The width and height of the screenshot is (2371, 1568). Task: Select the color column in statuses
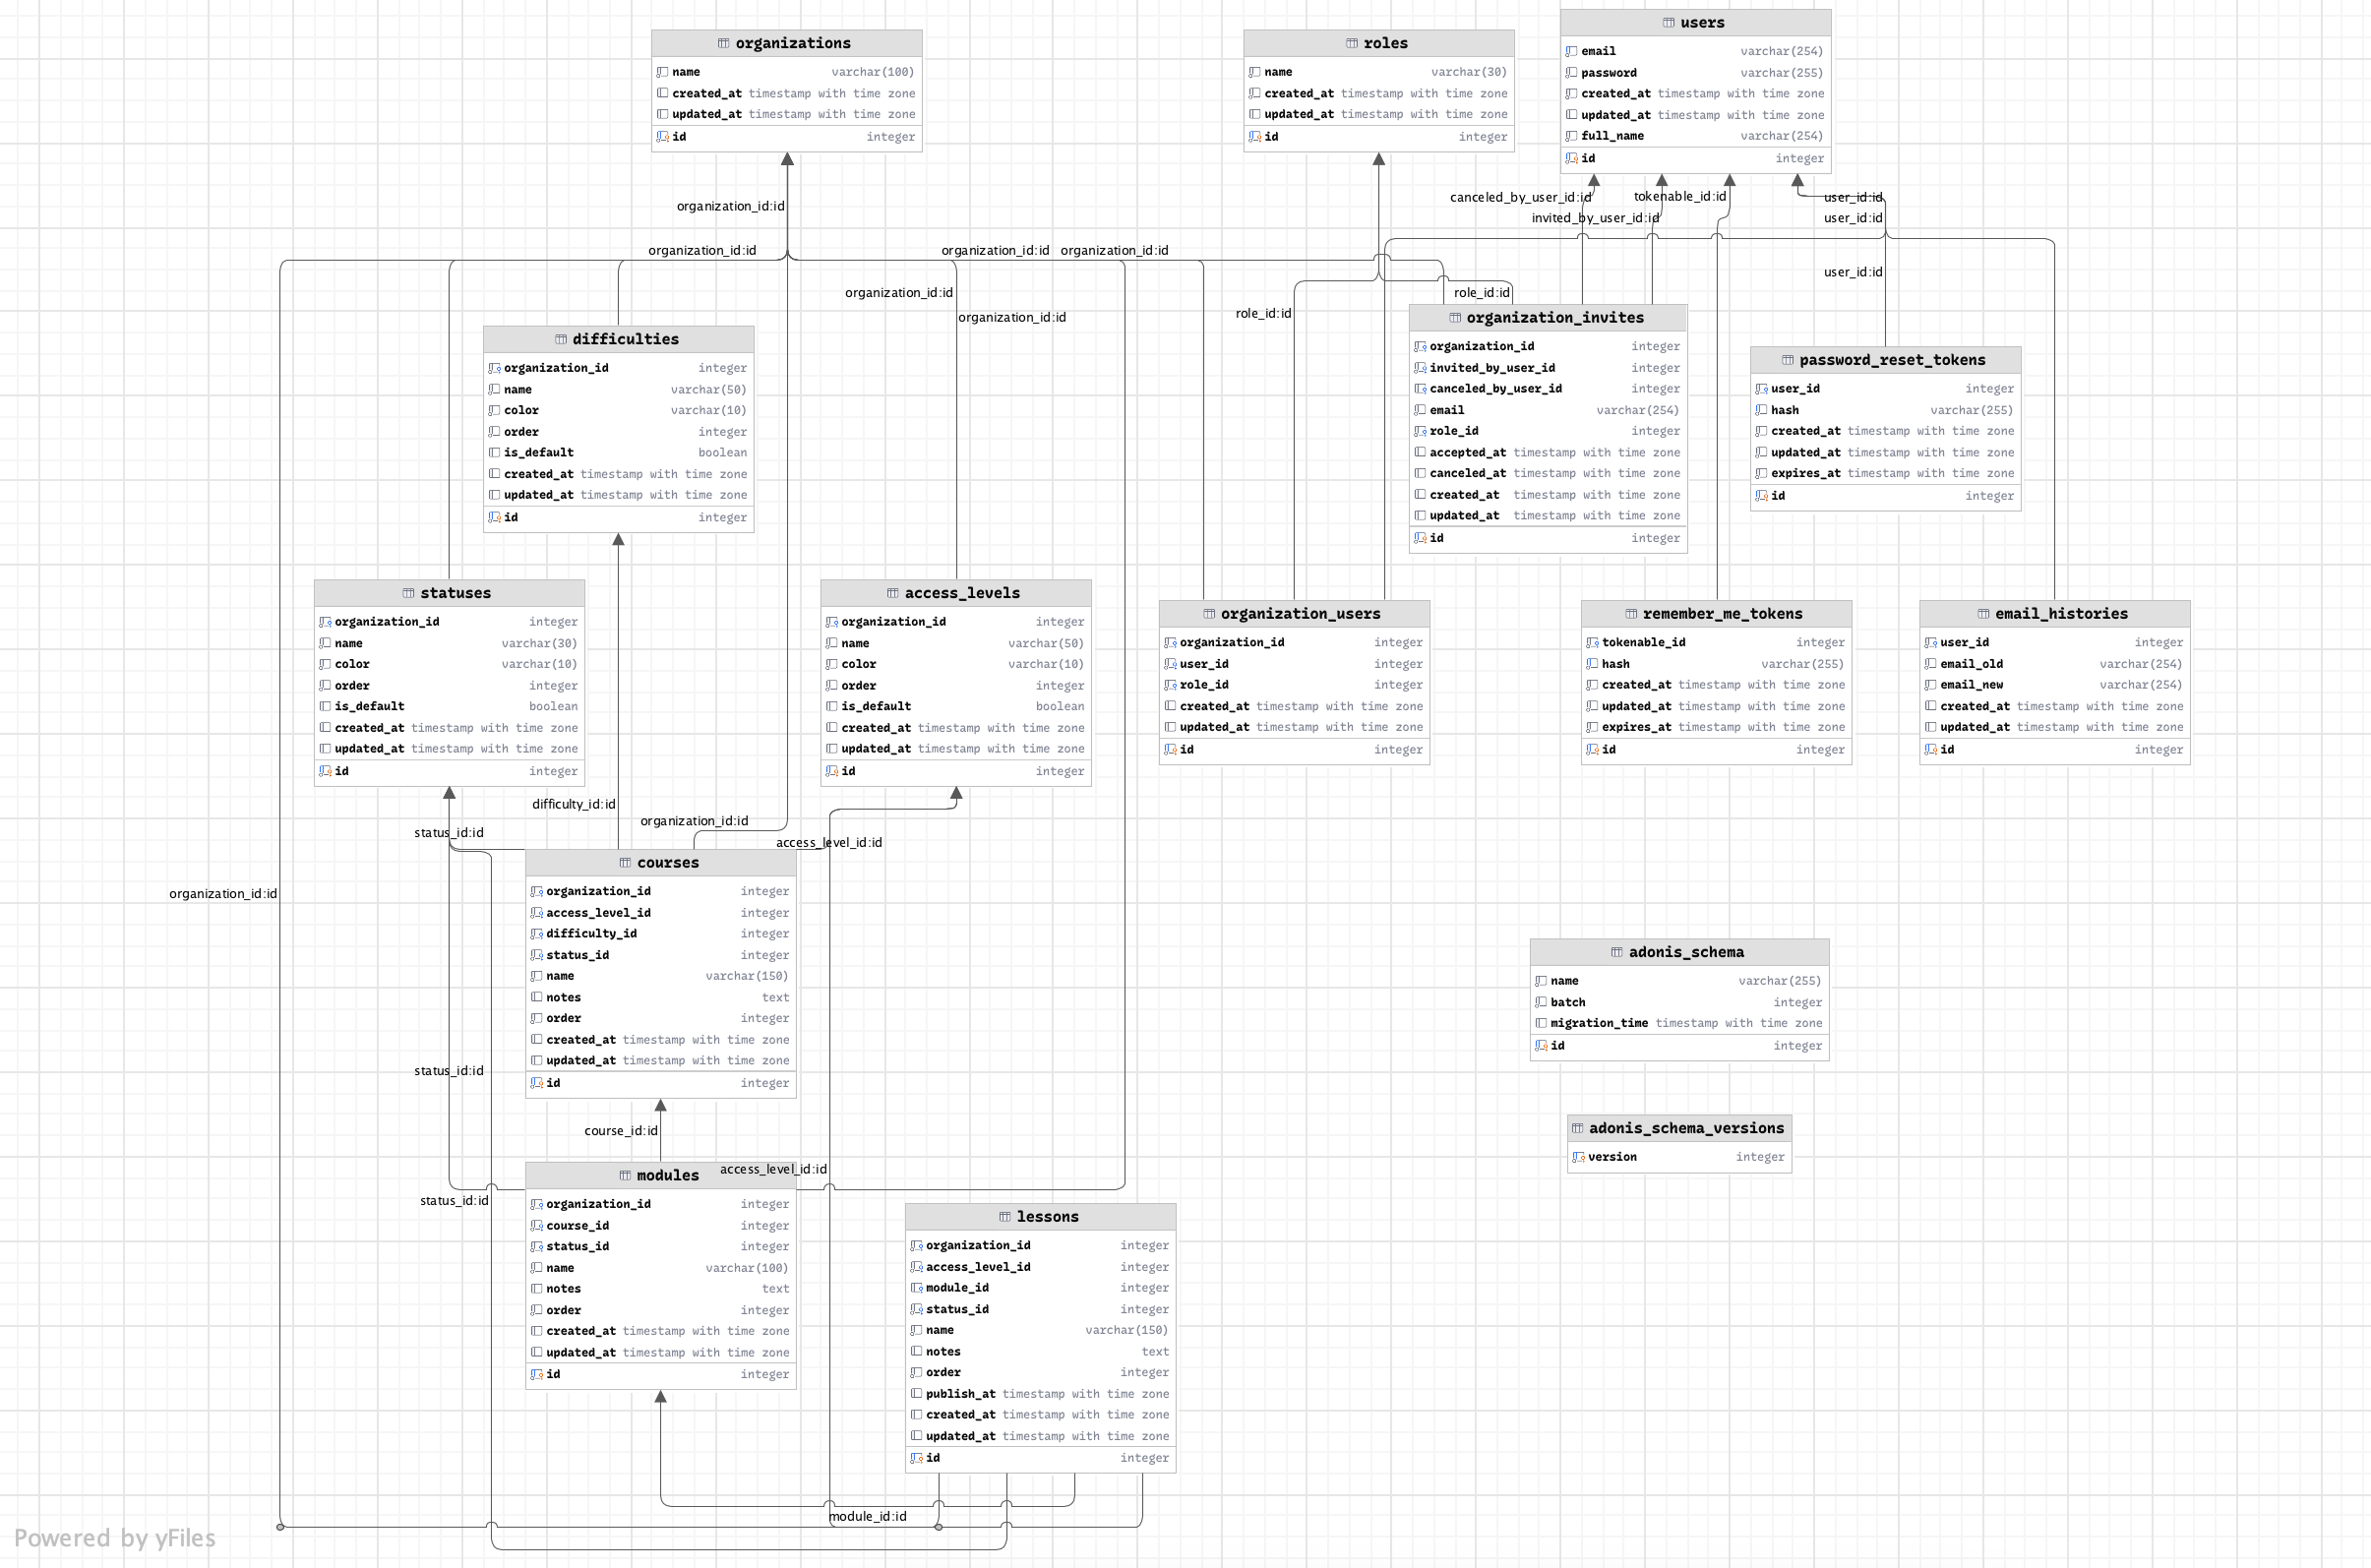(450, 664)
